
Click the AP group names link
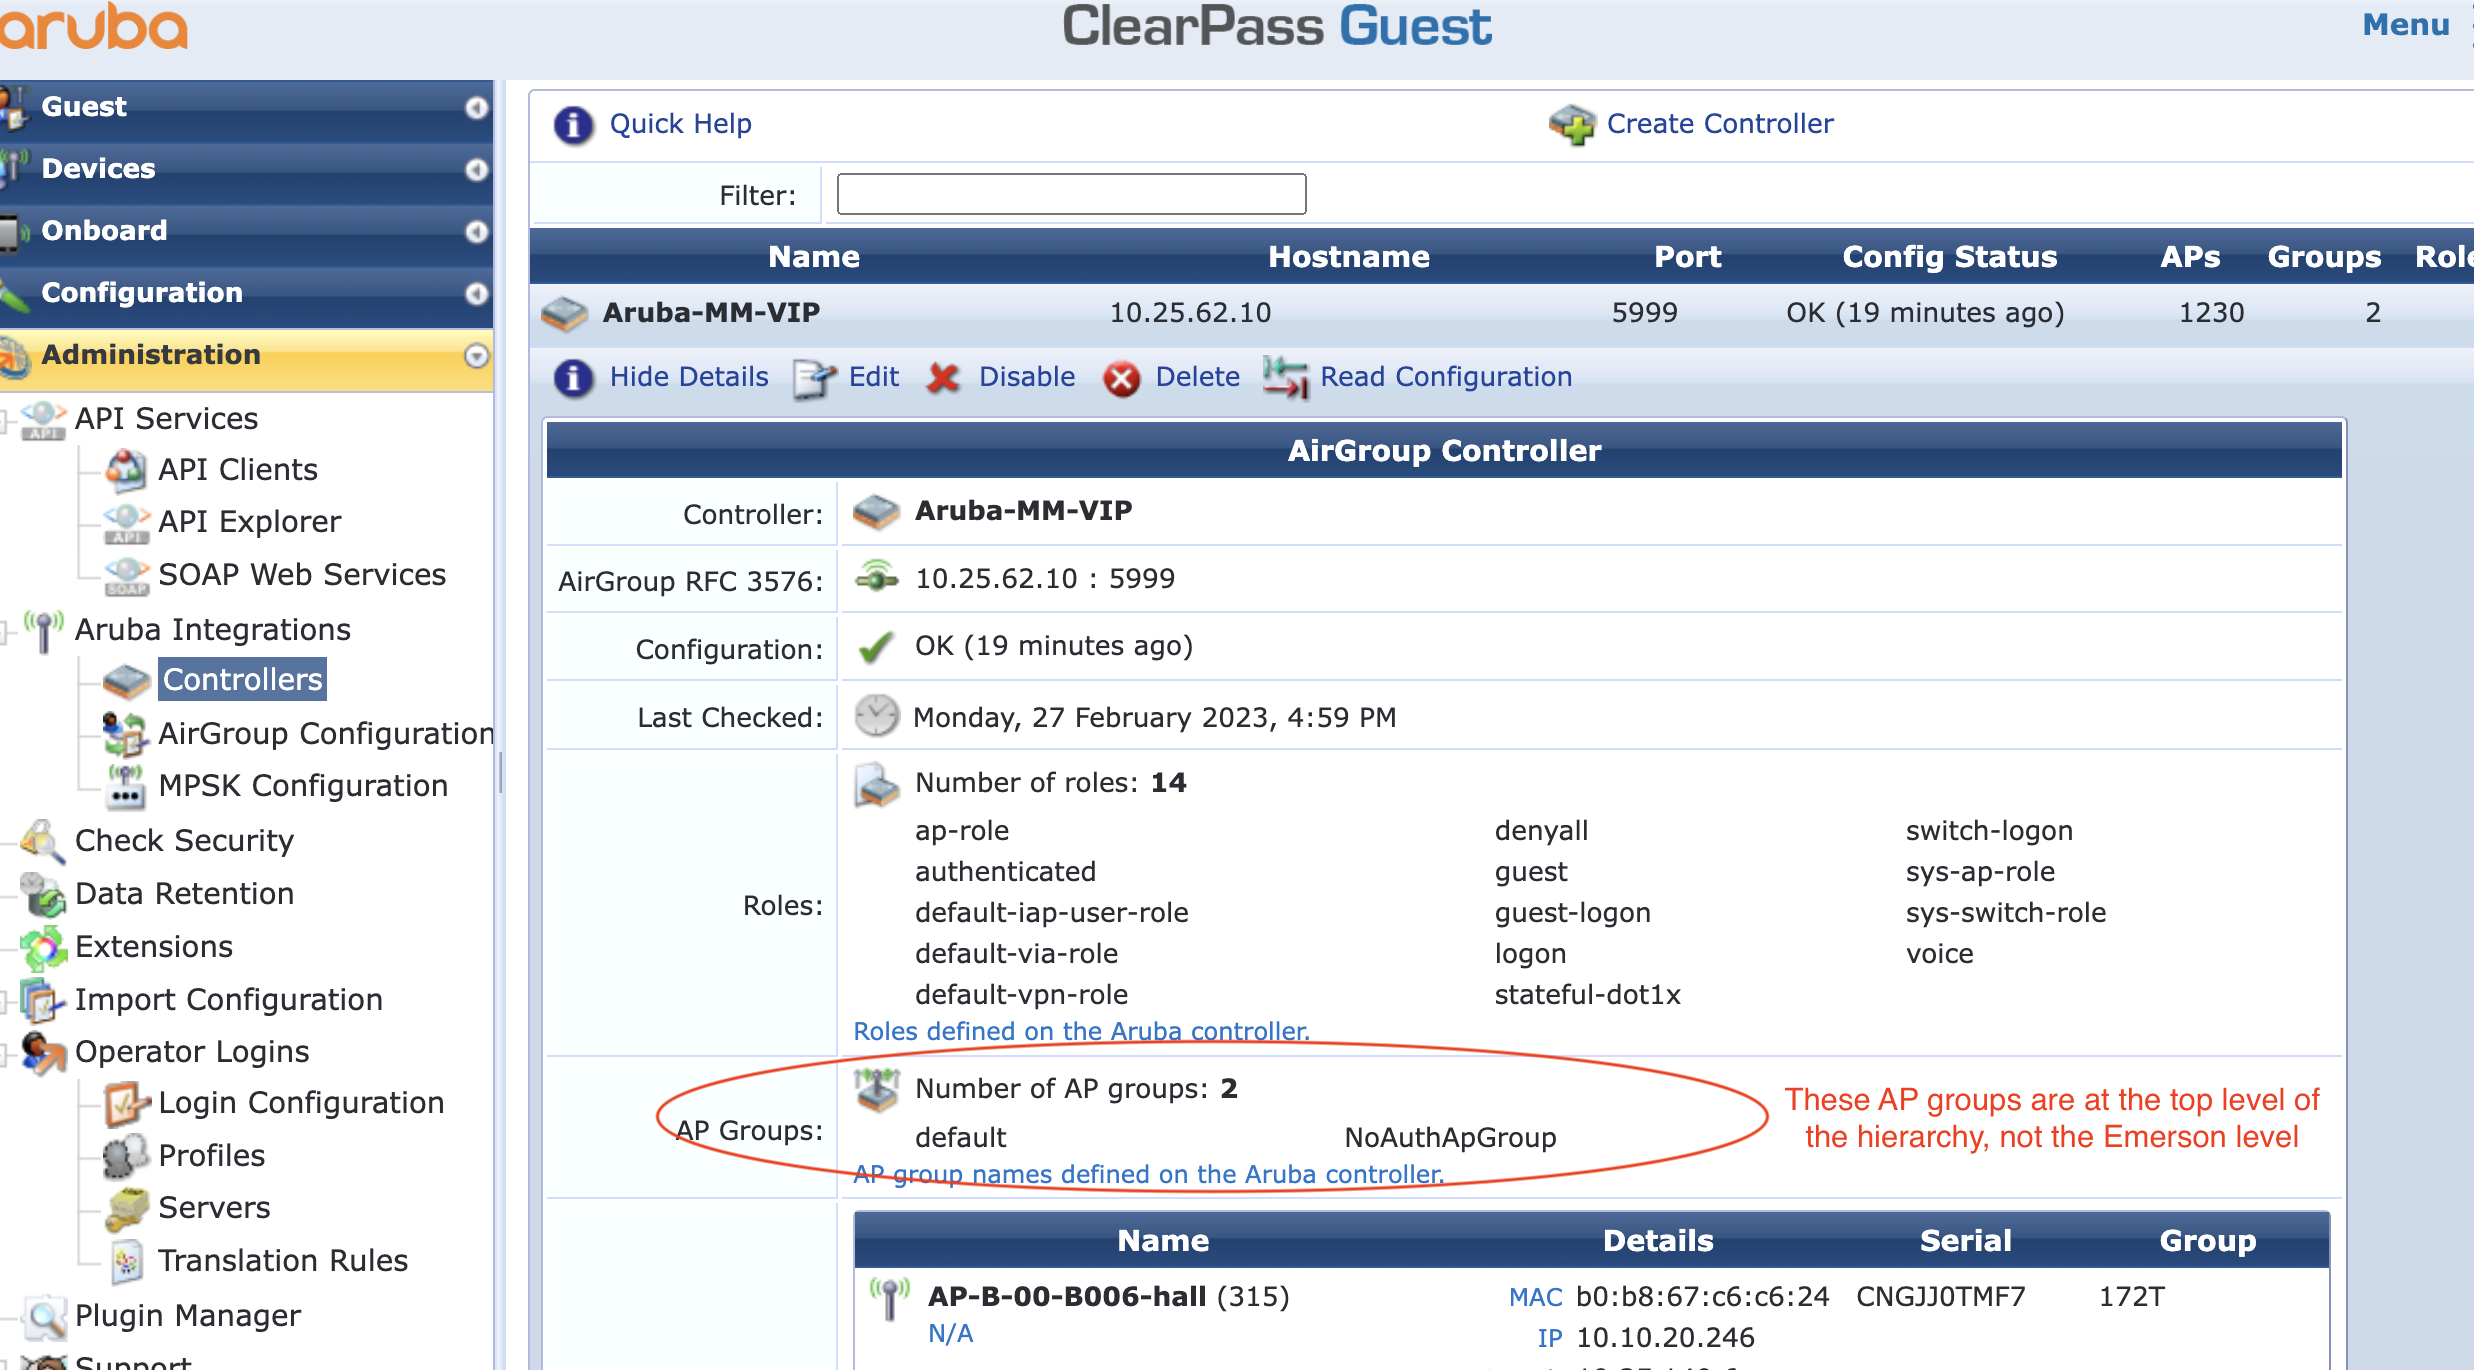click(1148, 1174)
